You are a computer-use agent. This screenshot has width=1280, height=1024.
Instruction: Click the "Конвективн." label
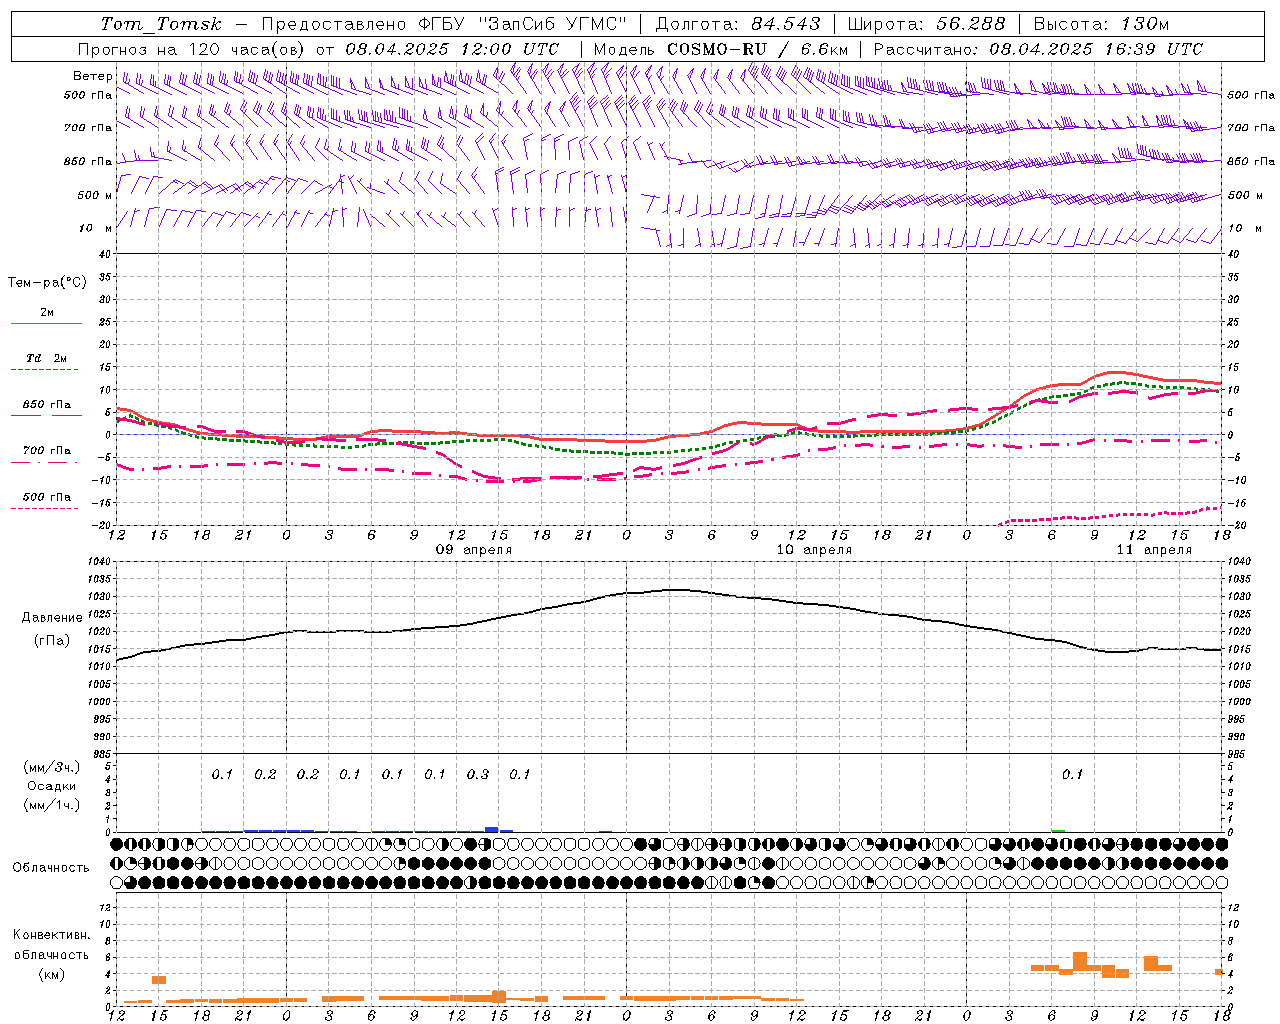[52, 935]
